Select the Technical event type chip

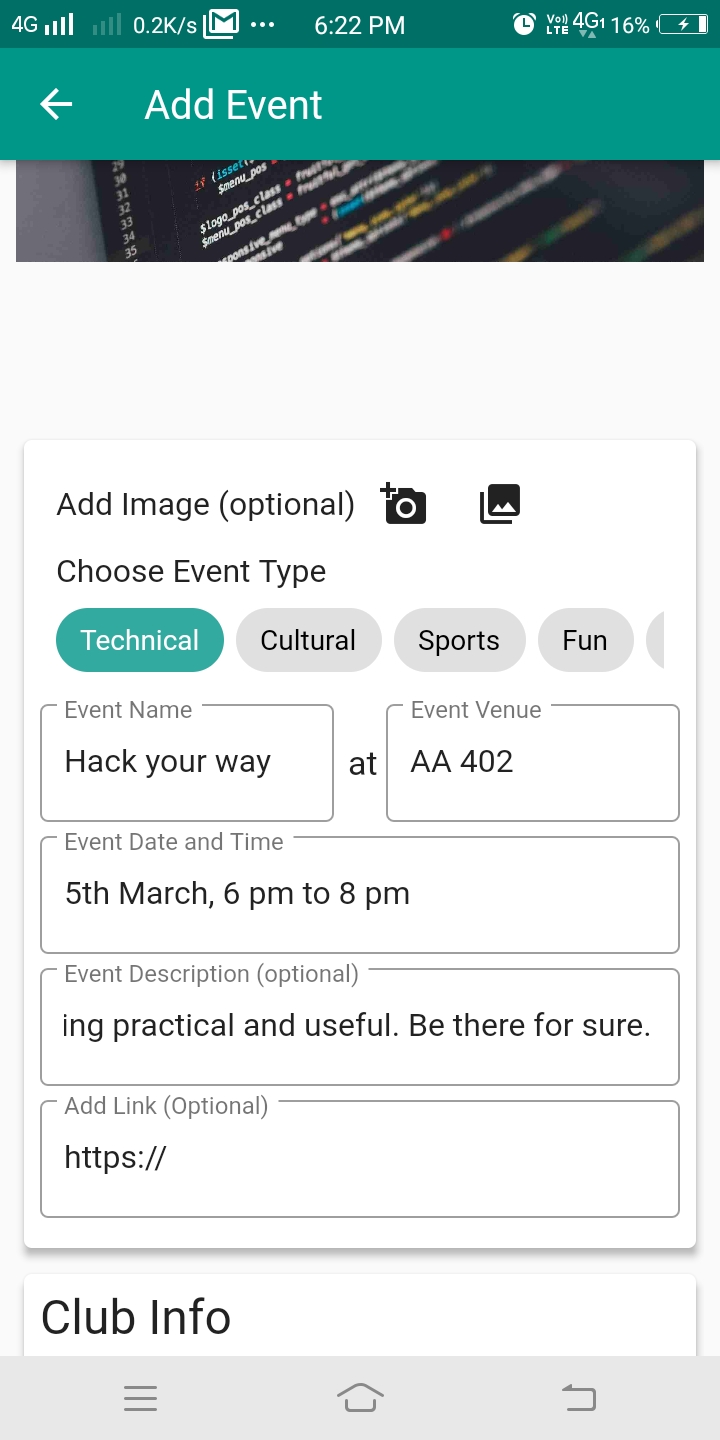click(140, 640)
